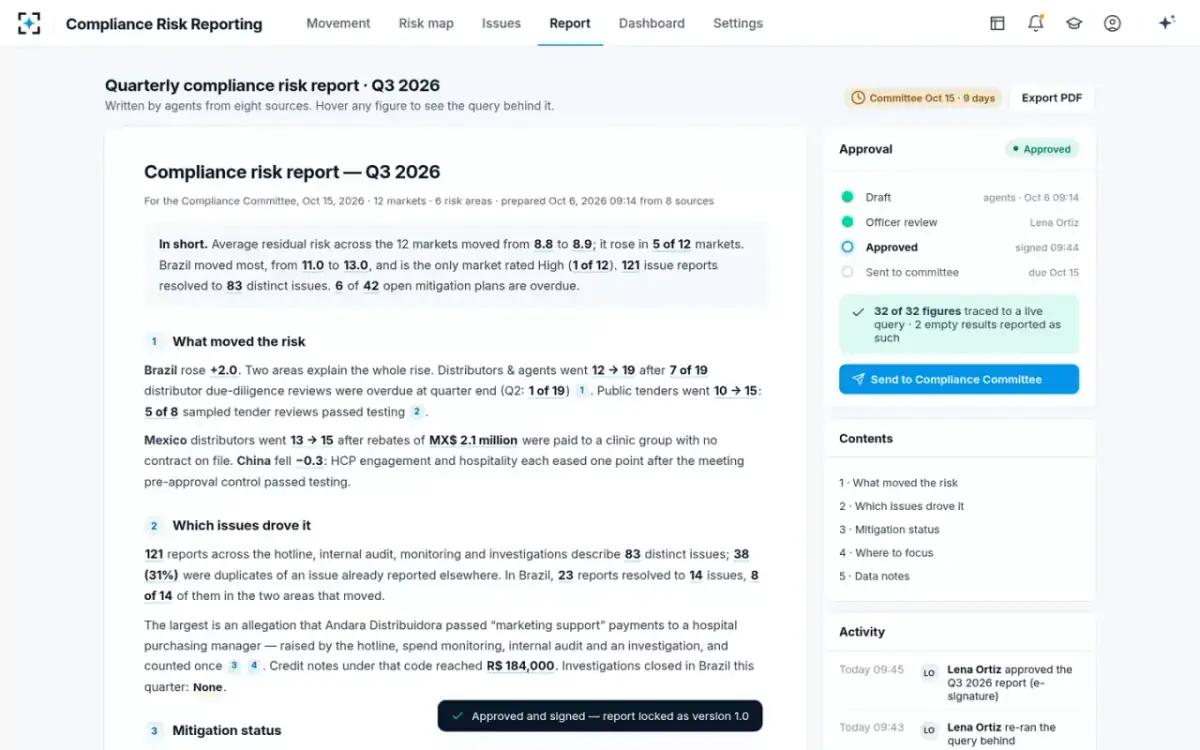
Task: Click Lena Ortiz LO avatar at 09:45
Action: [928, 673]
